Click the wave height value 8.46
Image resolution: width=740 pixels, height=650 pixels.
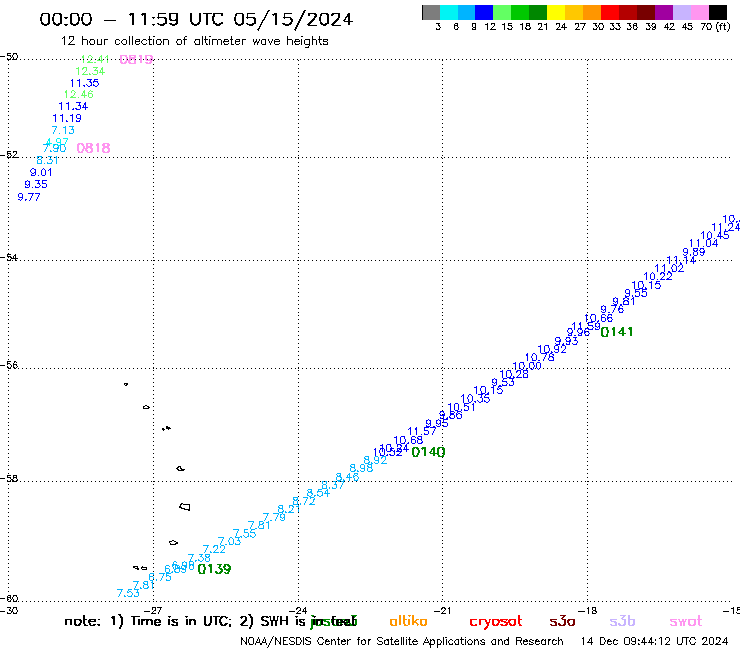pos(347,477)
